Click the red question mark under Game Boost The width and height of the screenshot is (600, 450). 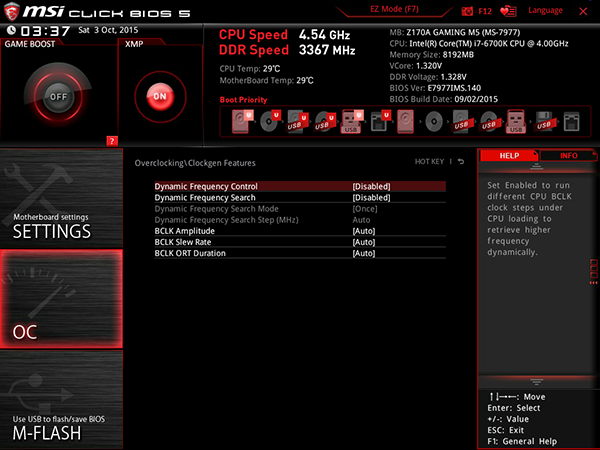point(112,141)
